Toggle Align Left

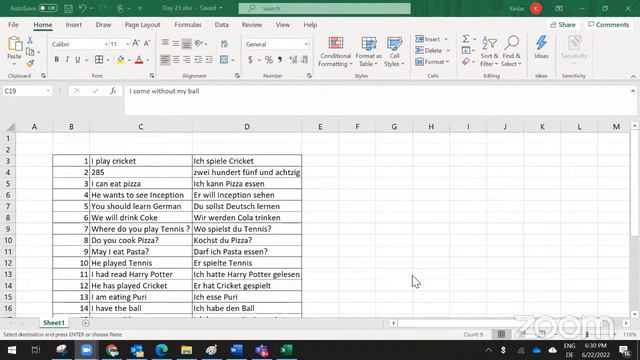point(164,60)
